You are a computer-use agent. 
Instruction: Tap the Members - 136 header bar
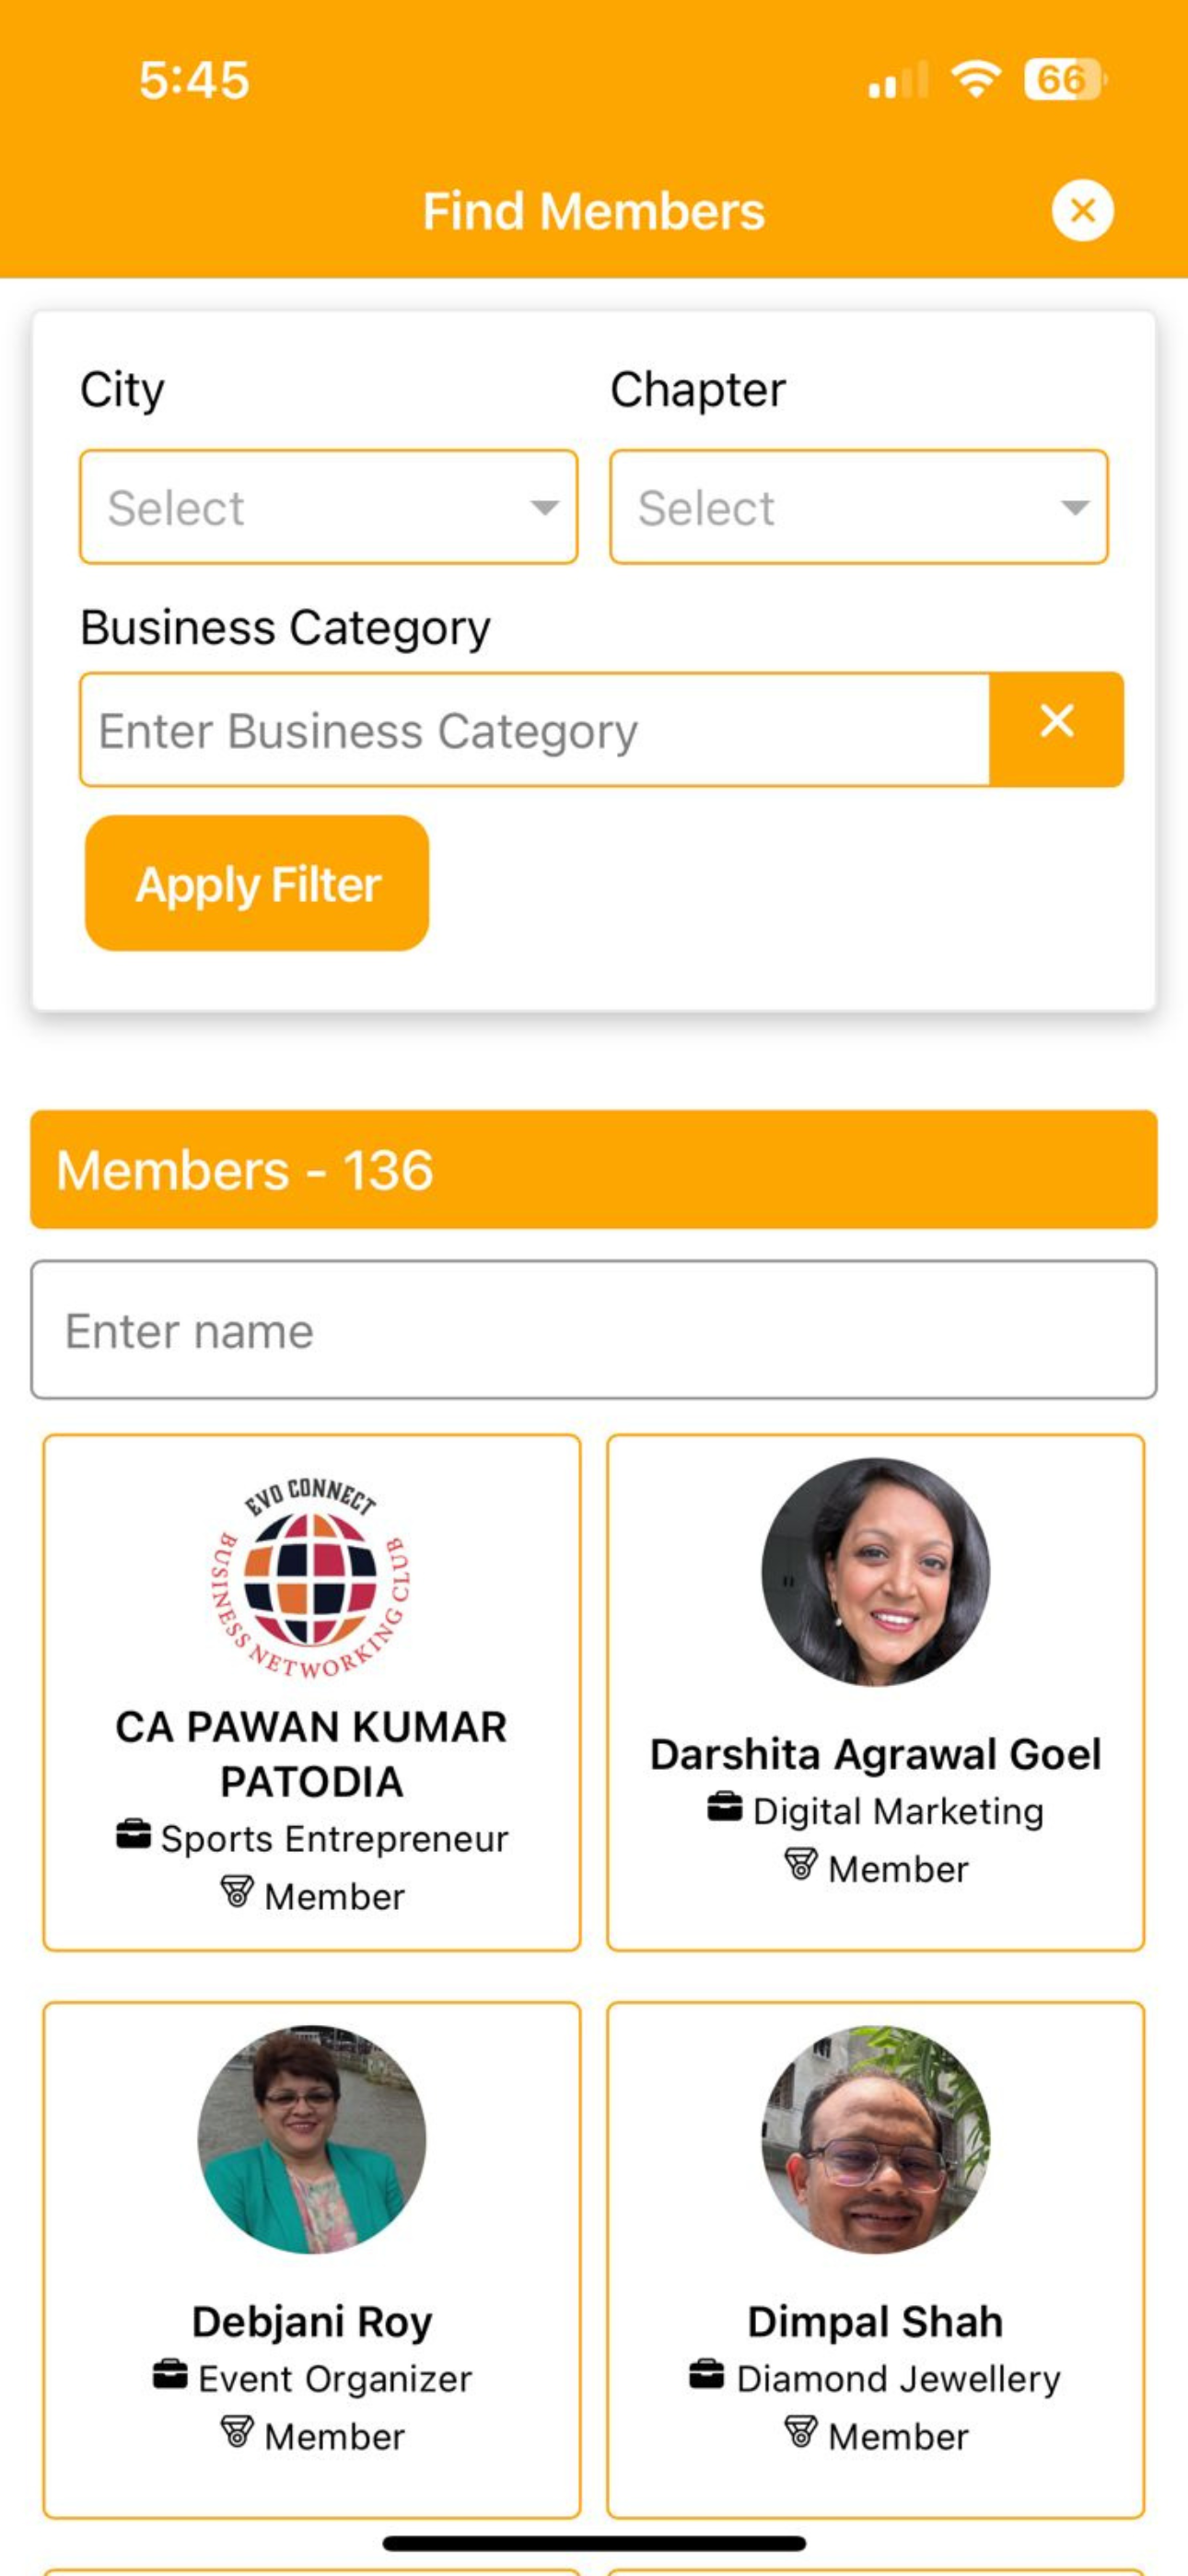tap(594, 1169)
